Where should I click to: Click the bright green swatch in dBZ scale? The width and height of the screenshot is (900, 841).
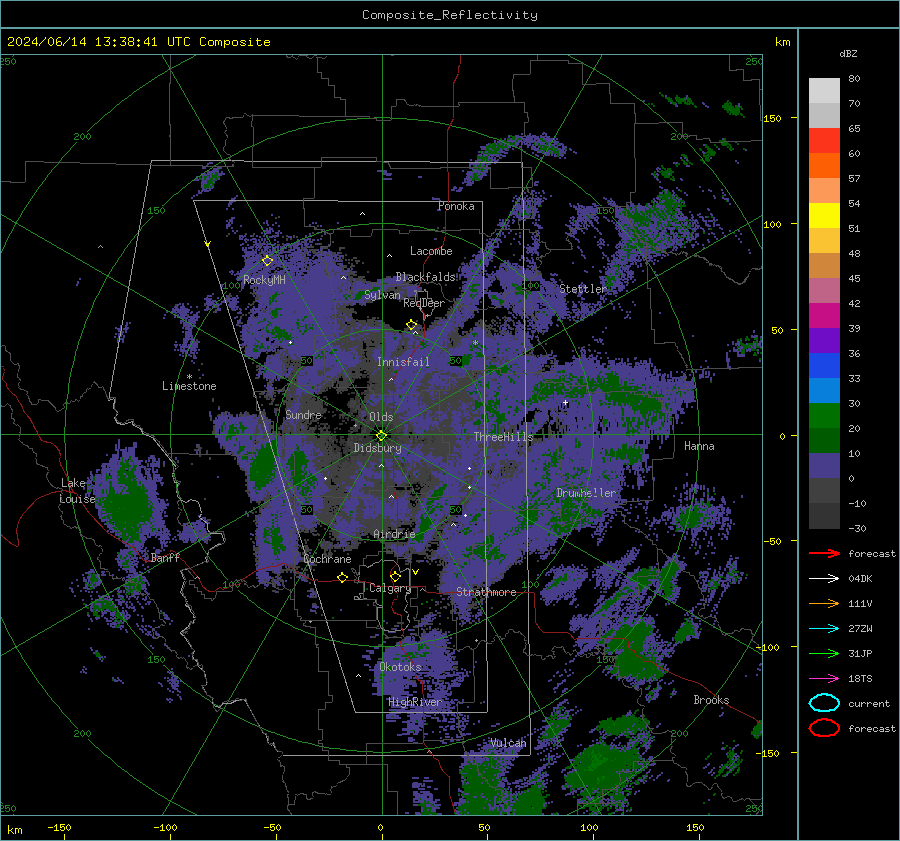point(824,415)
